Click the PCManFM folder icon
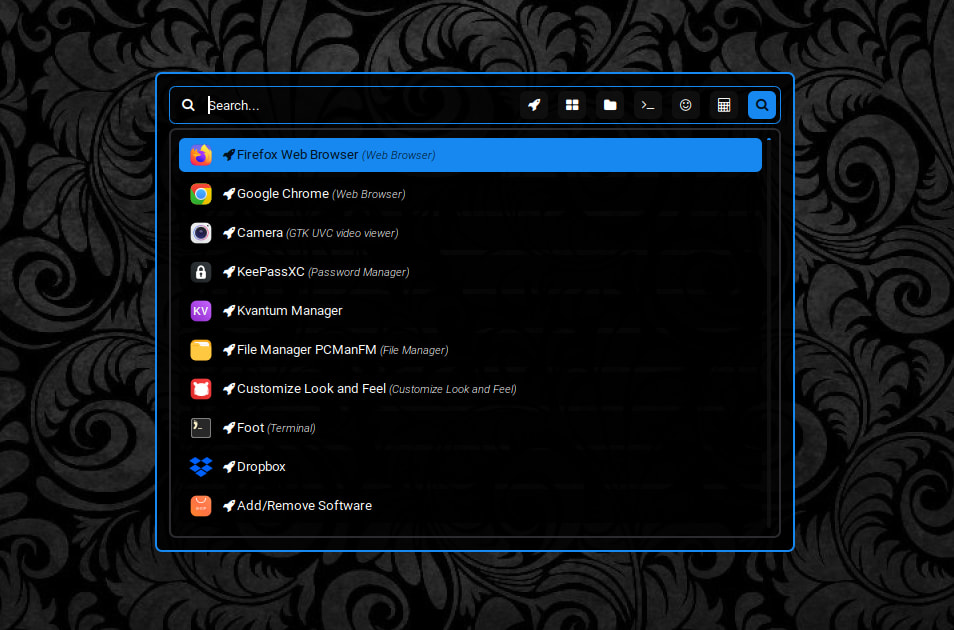The image size is (954, 630). click(201, 350)
